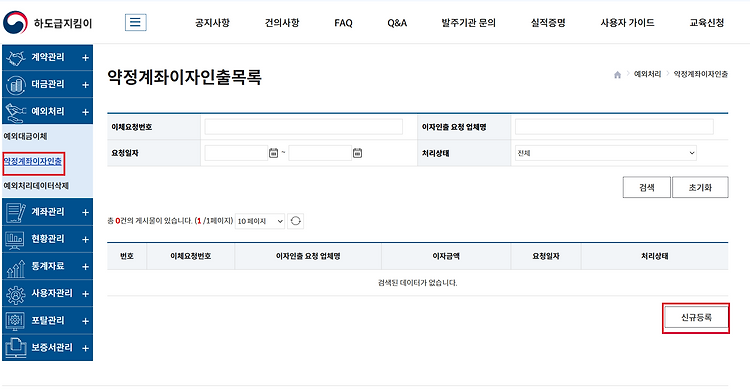Open the 처리상태 dropdown

click(606, 153)
